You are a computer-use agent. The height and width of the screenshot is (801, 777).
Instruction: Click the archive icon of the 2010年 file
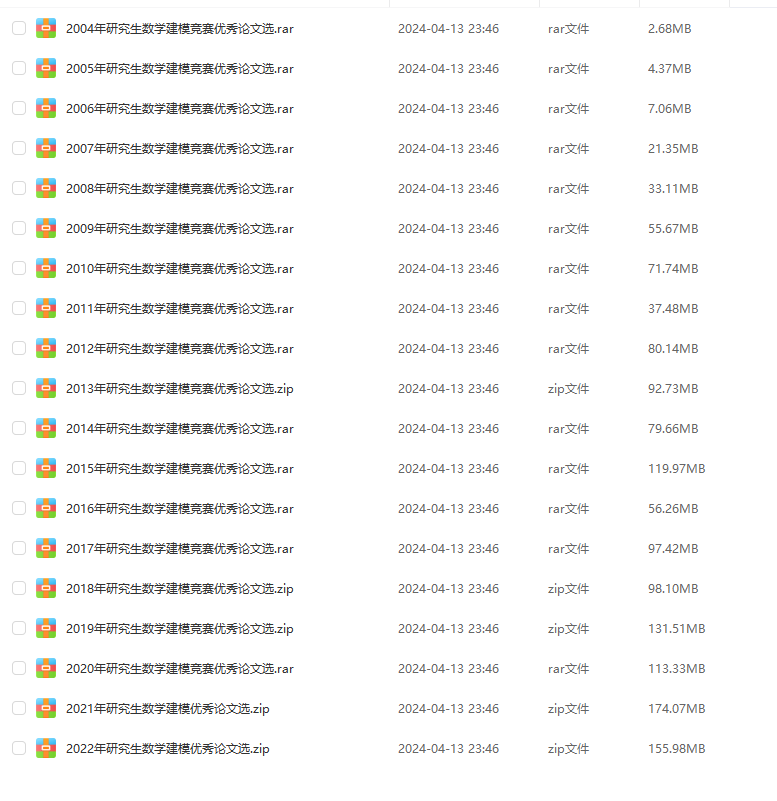(45, 269)
